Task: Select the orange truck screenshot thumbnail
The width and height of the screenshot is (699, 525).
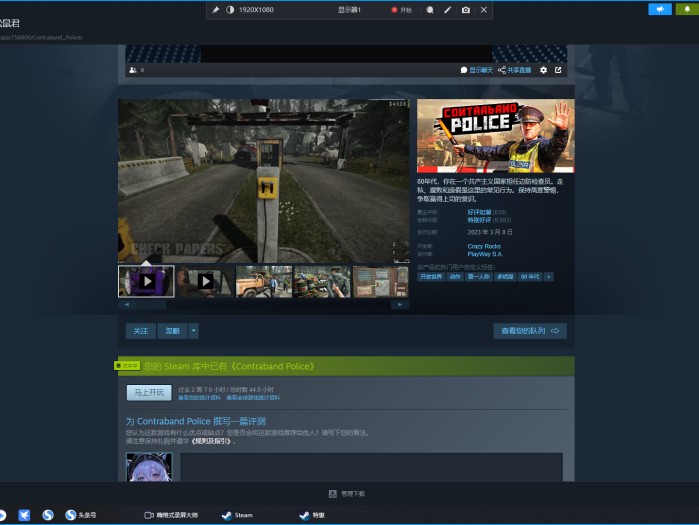Action: [x=263, y=281]
